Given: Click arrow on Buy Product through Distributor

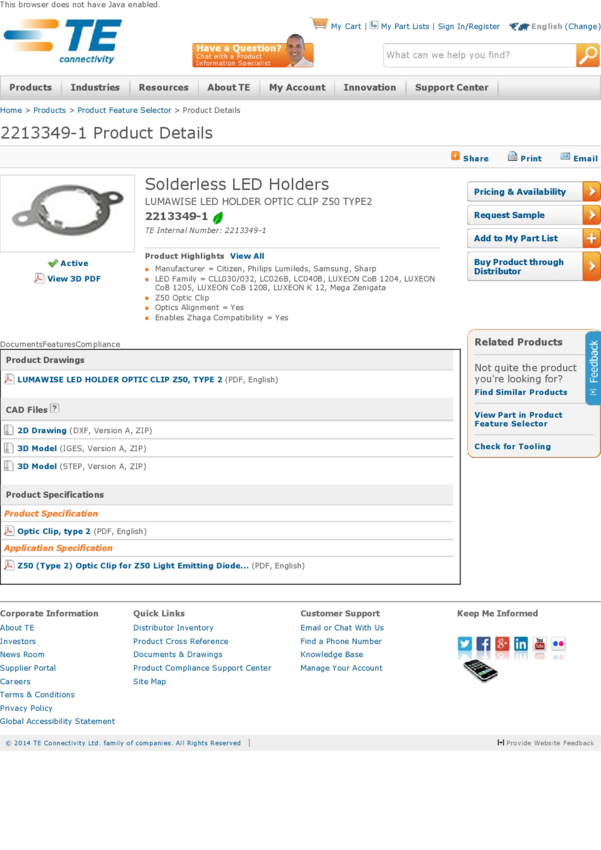Looking at the screenshot, I should [x=591, y=266].
